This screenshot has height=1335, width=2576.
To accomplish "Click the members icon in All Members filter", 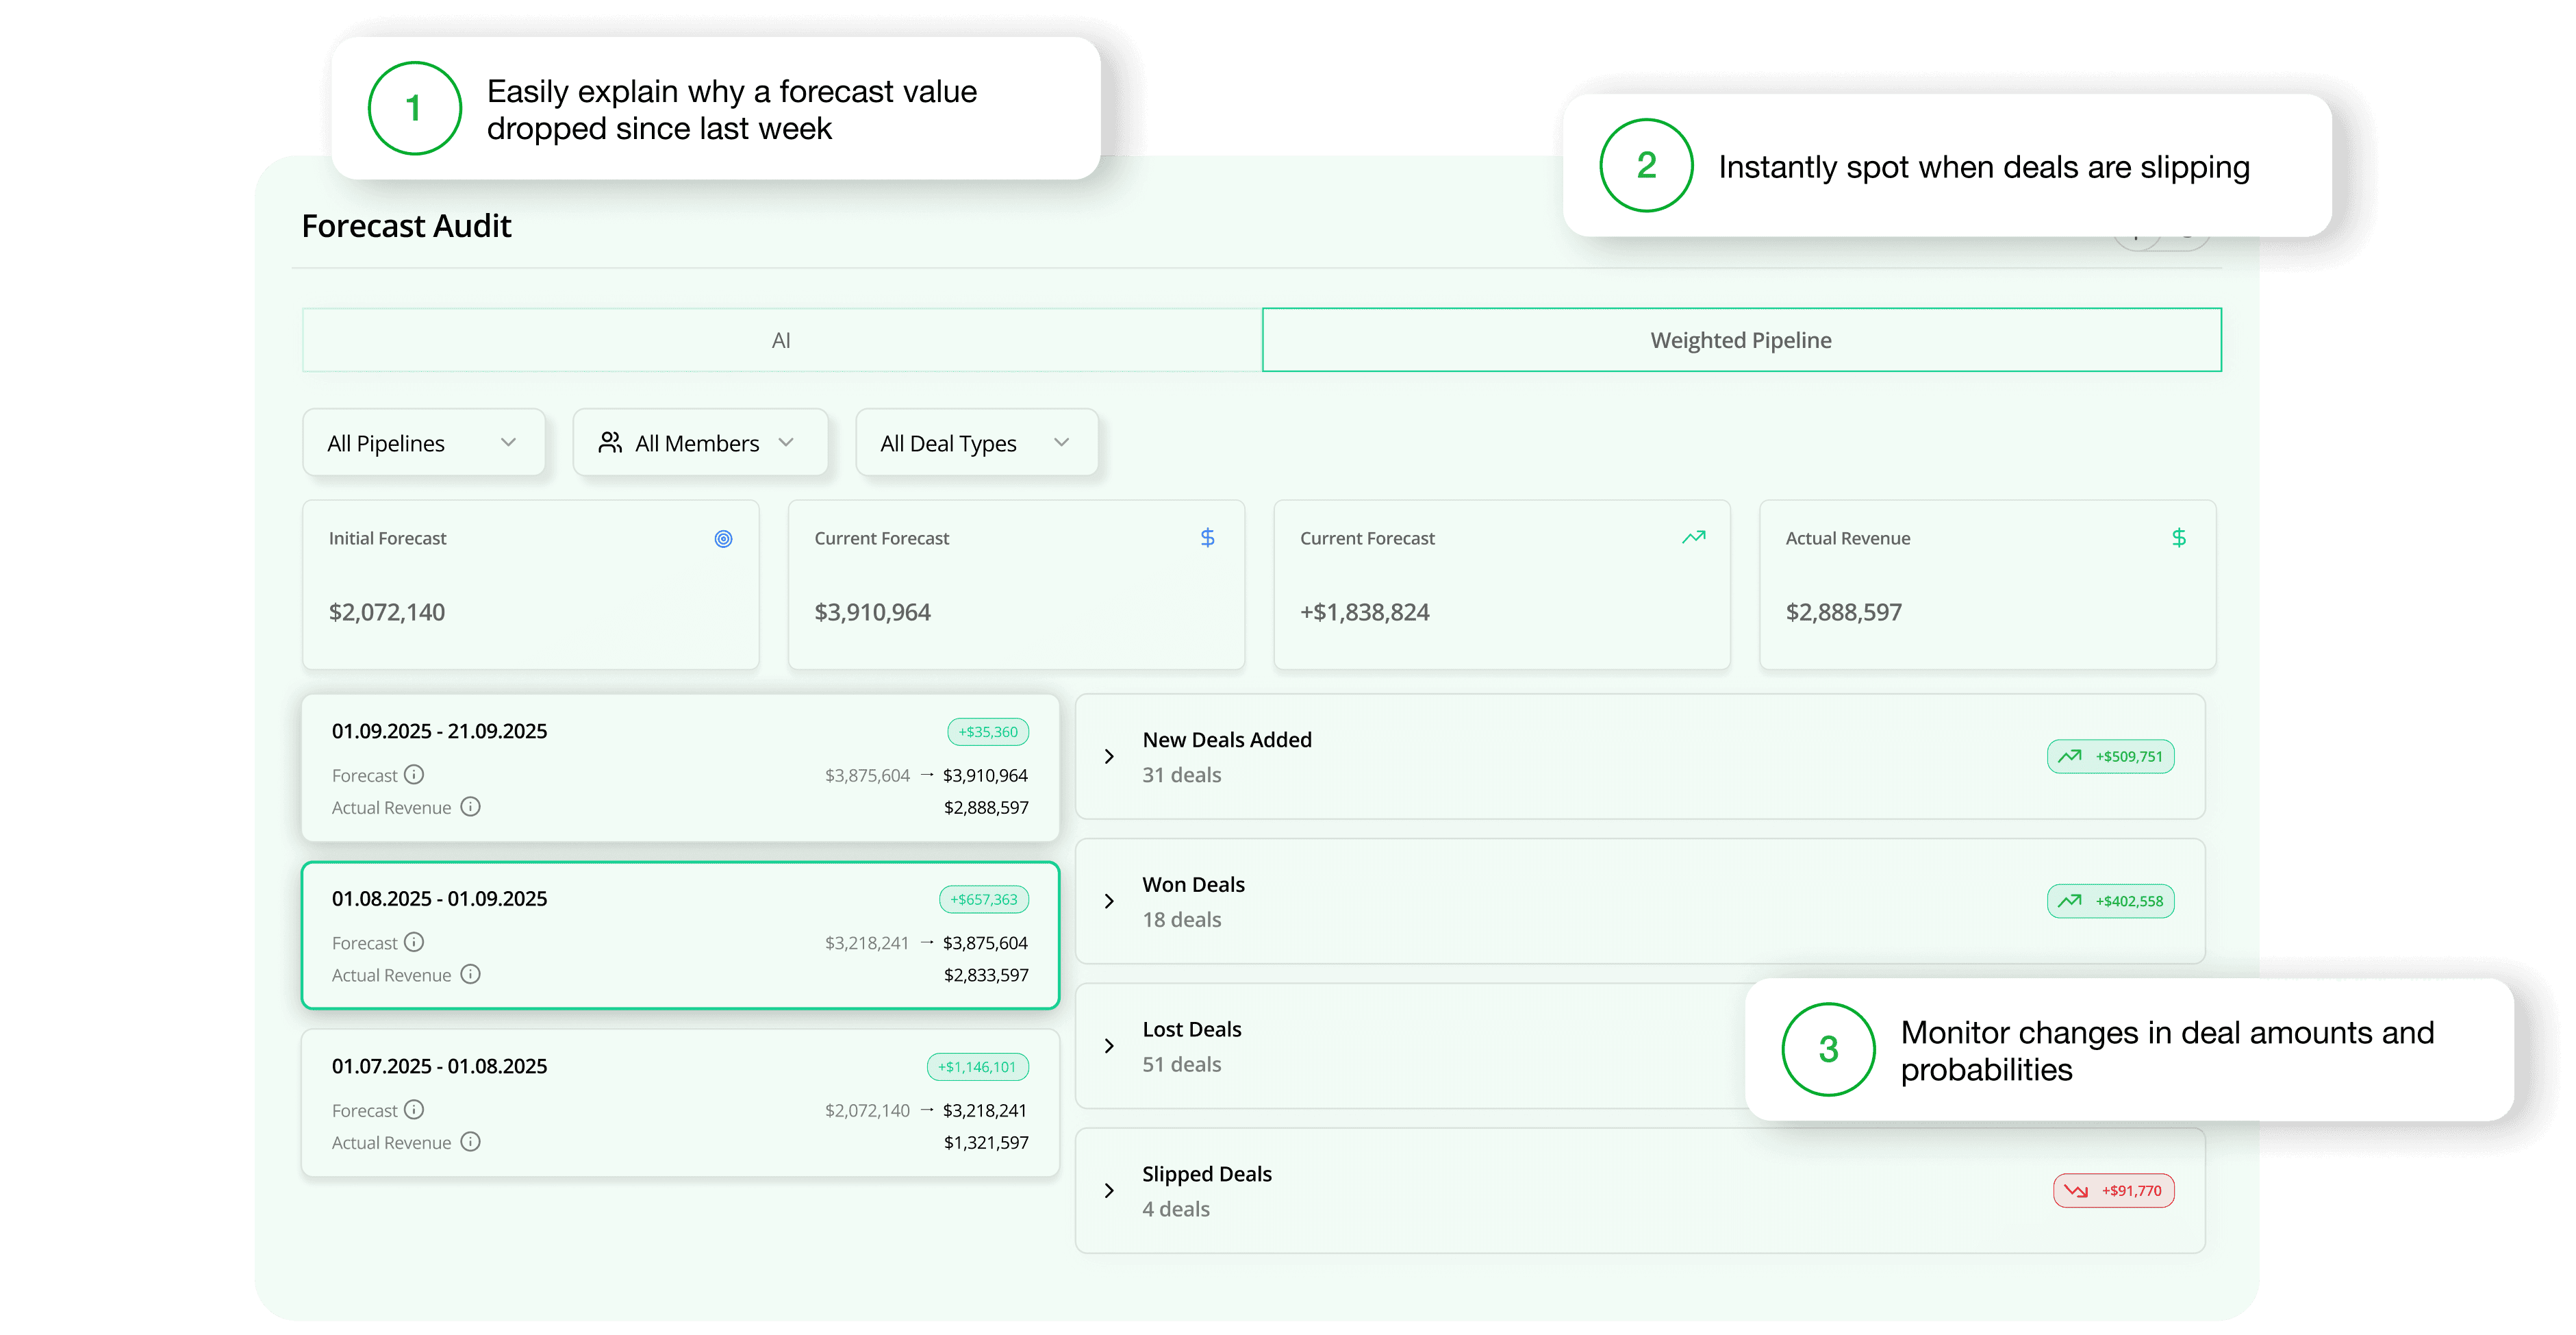I will coord(609,443).
